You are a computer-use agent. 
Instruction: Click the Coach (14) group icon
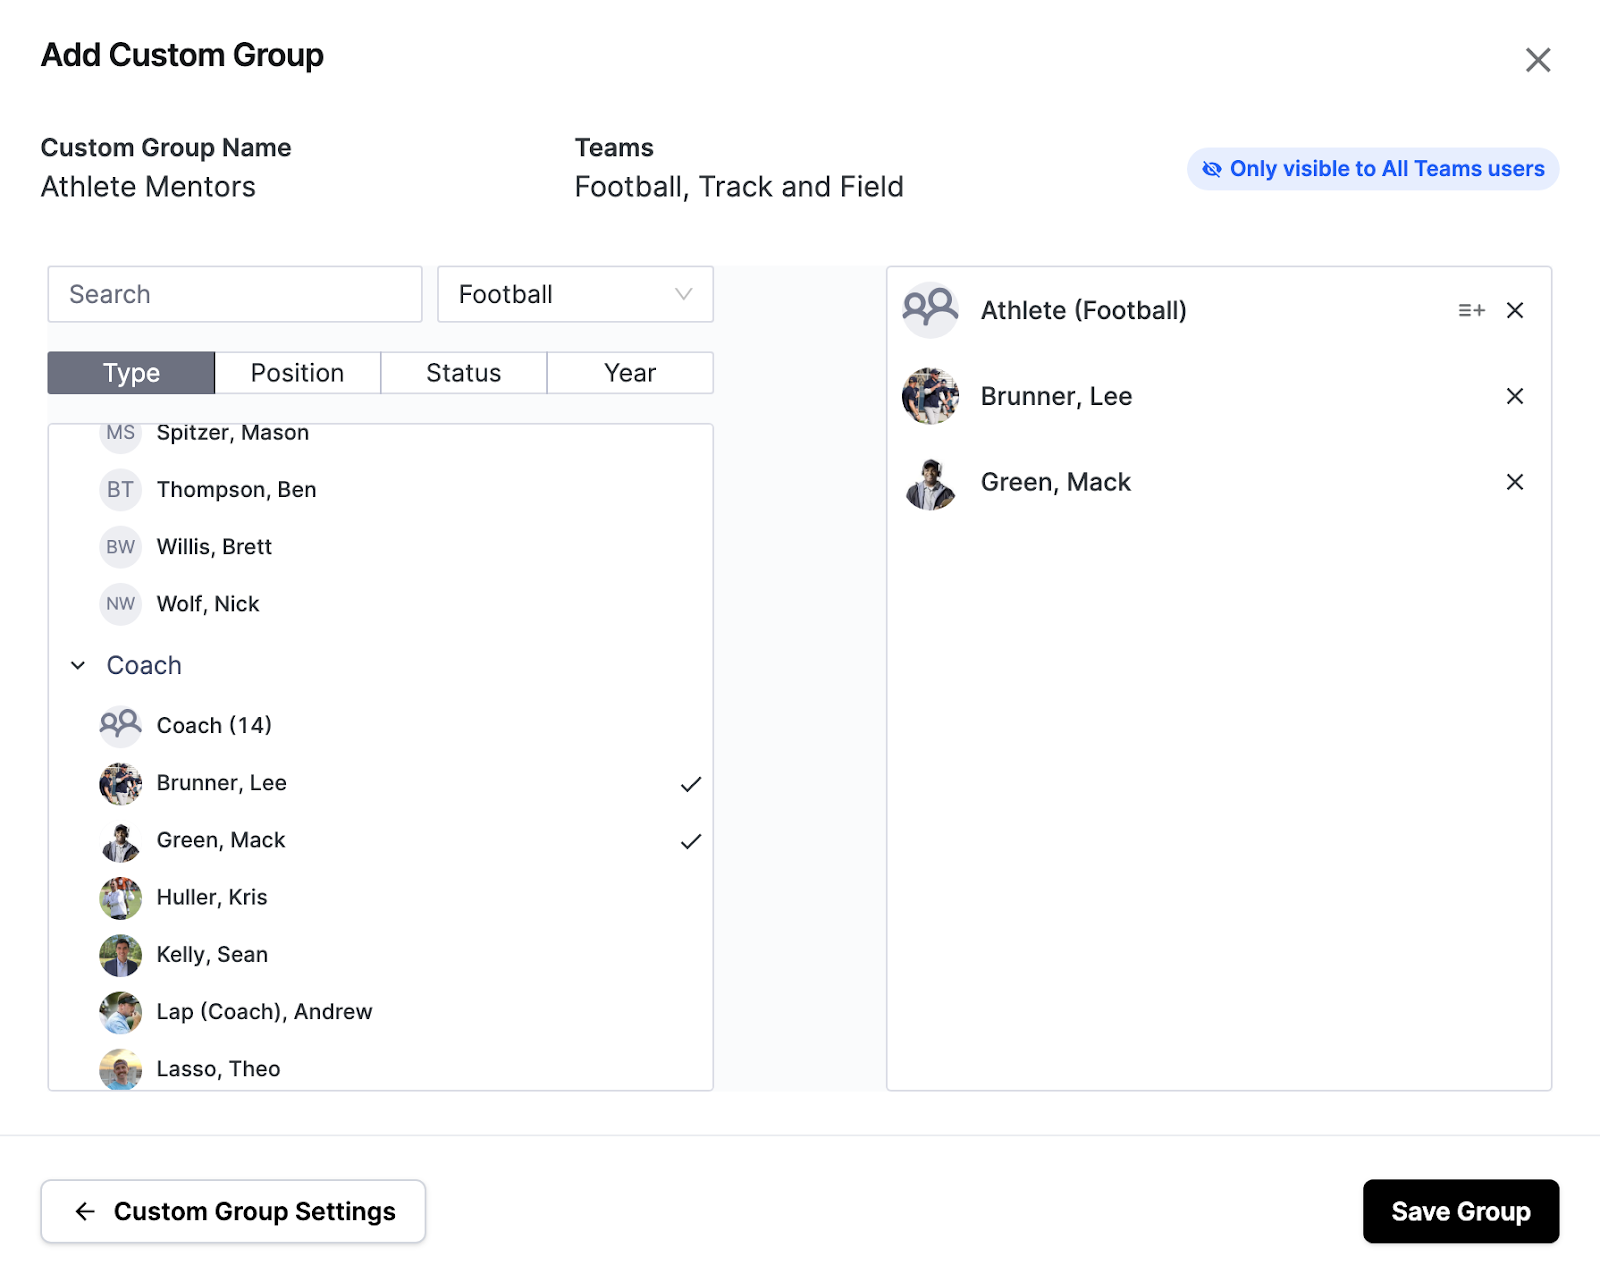120,725
